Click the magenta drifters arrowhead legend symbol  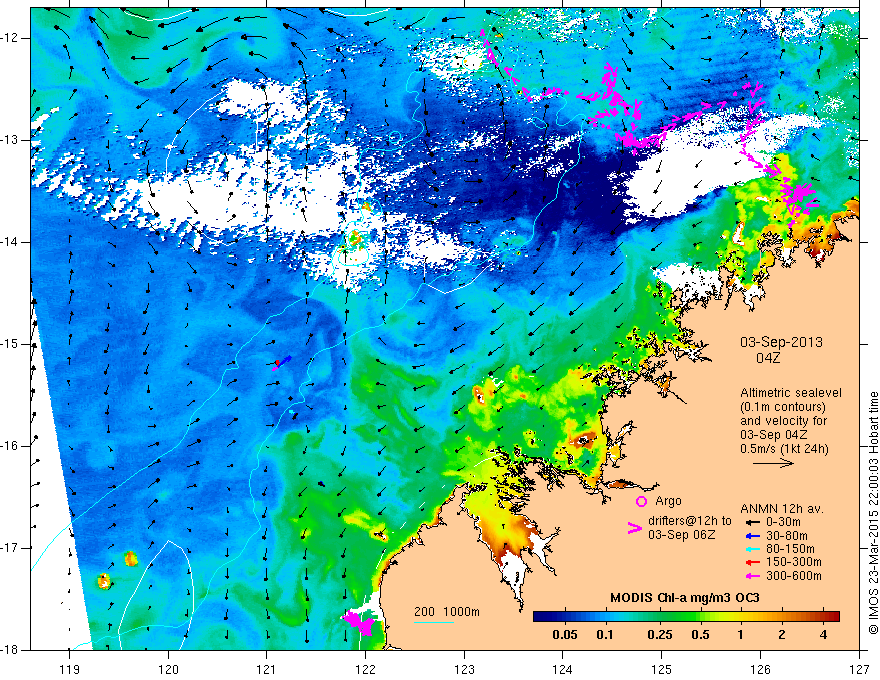pos(634,528)
